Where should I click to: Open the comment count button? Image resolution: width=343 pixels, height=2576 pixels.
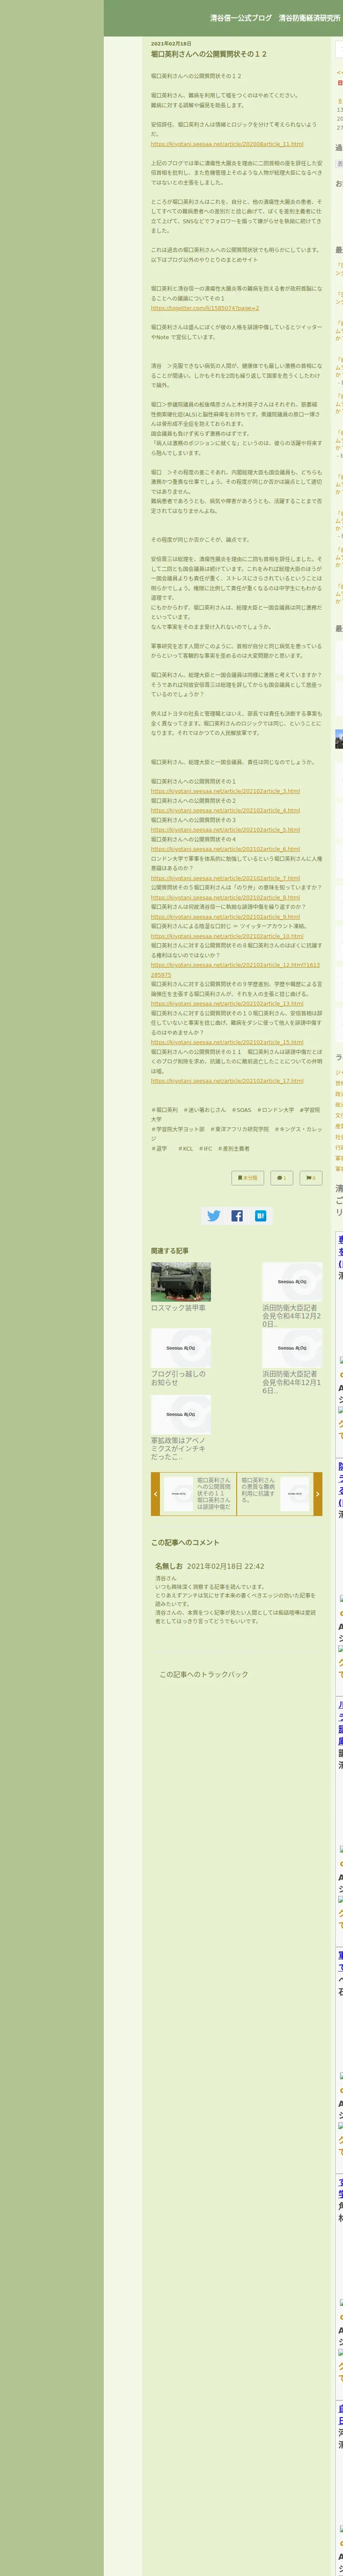pyautogui.click(x=282, y=1178)
